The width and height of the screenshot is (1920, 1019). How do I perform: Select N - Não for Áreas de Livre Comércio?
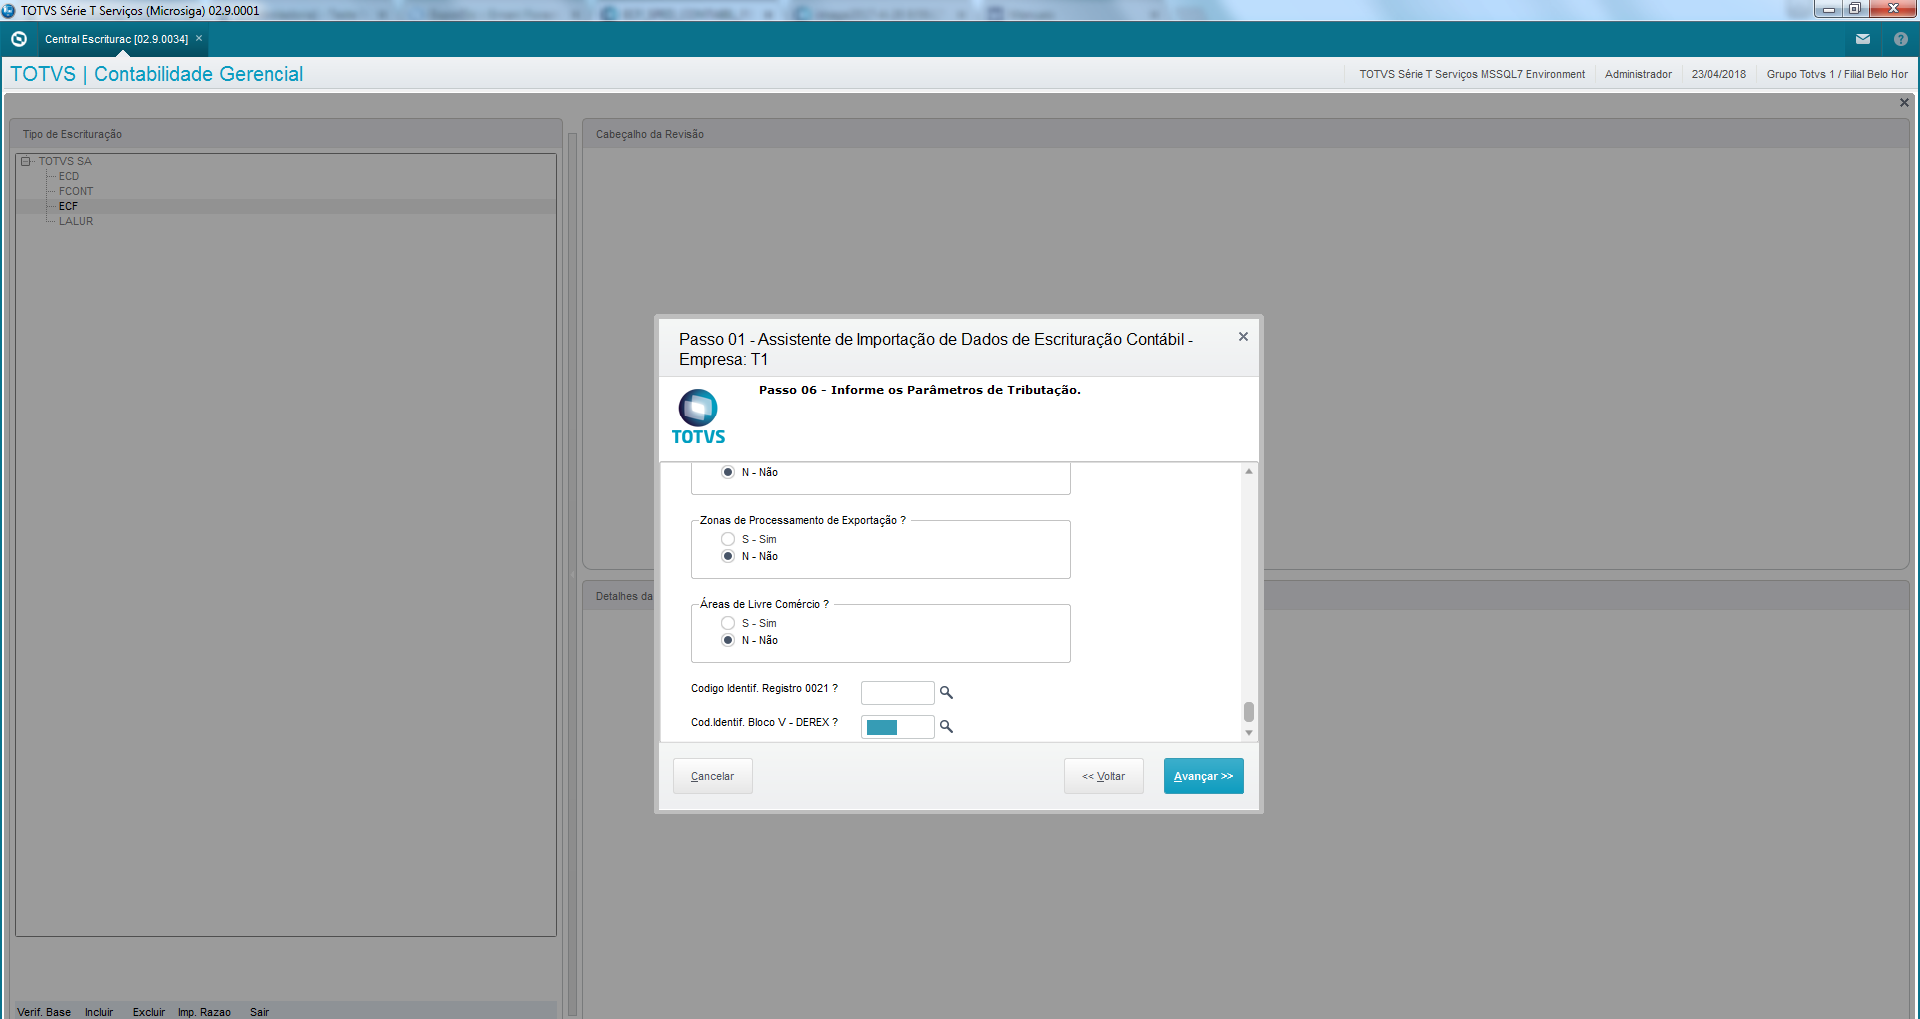(x=728, y=640)
